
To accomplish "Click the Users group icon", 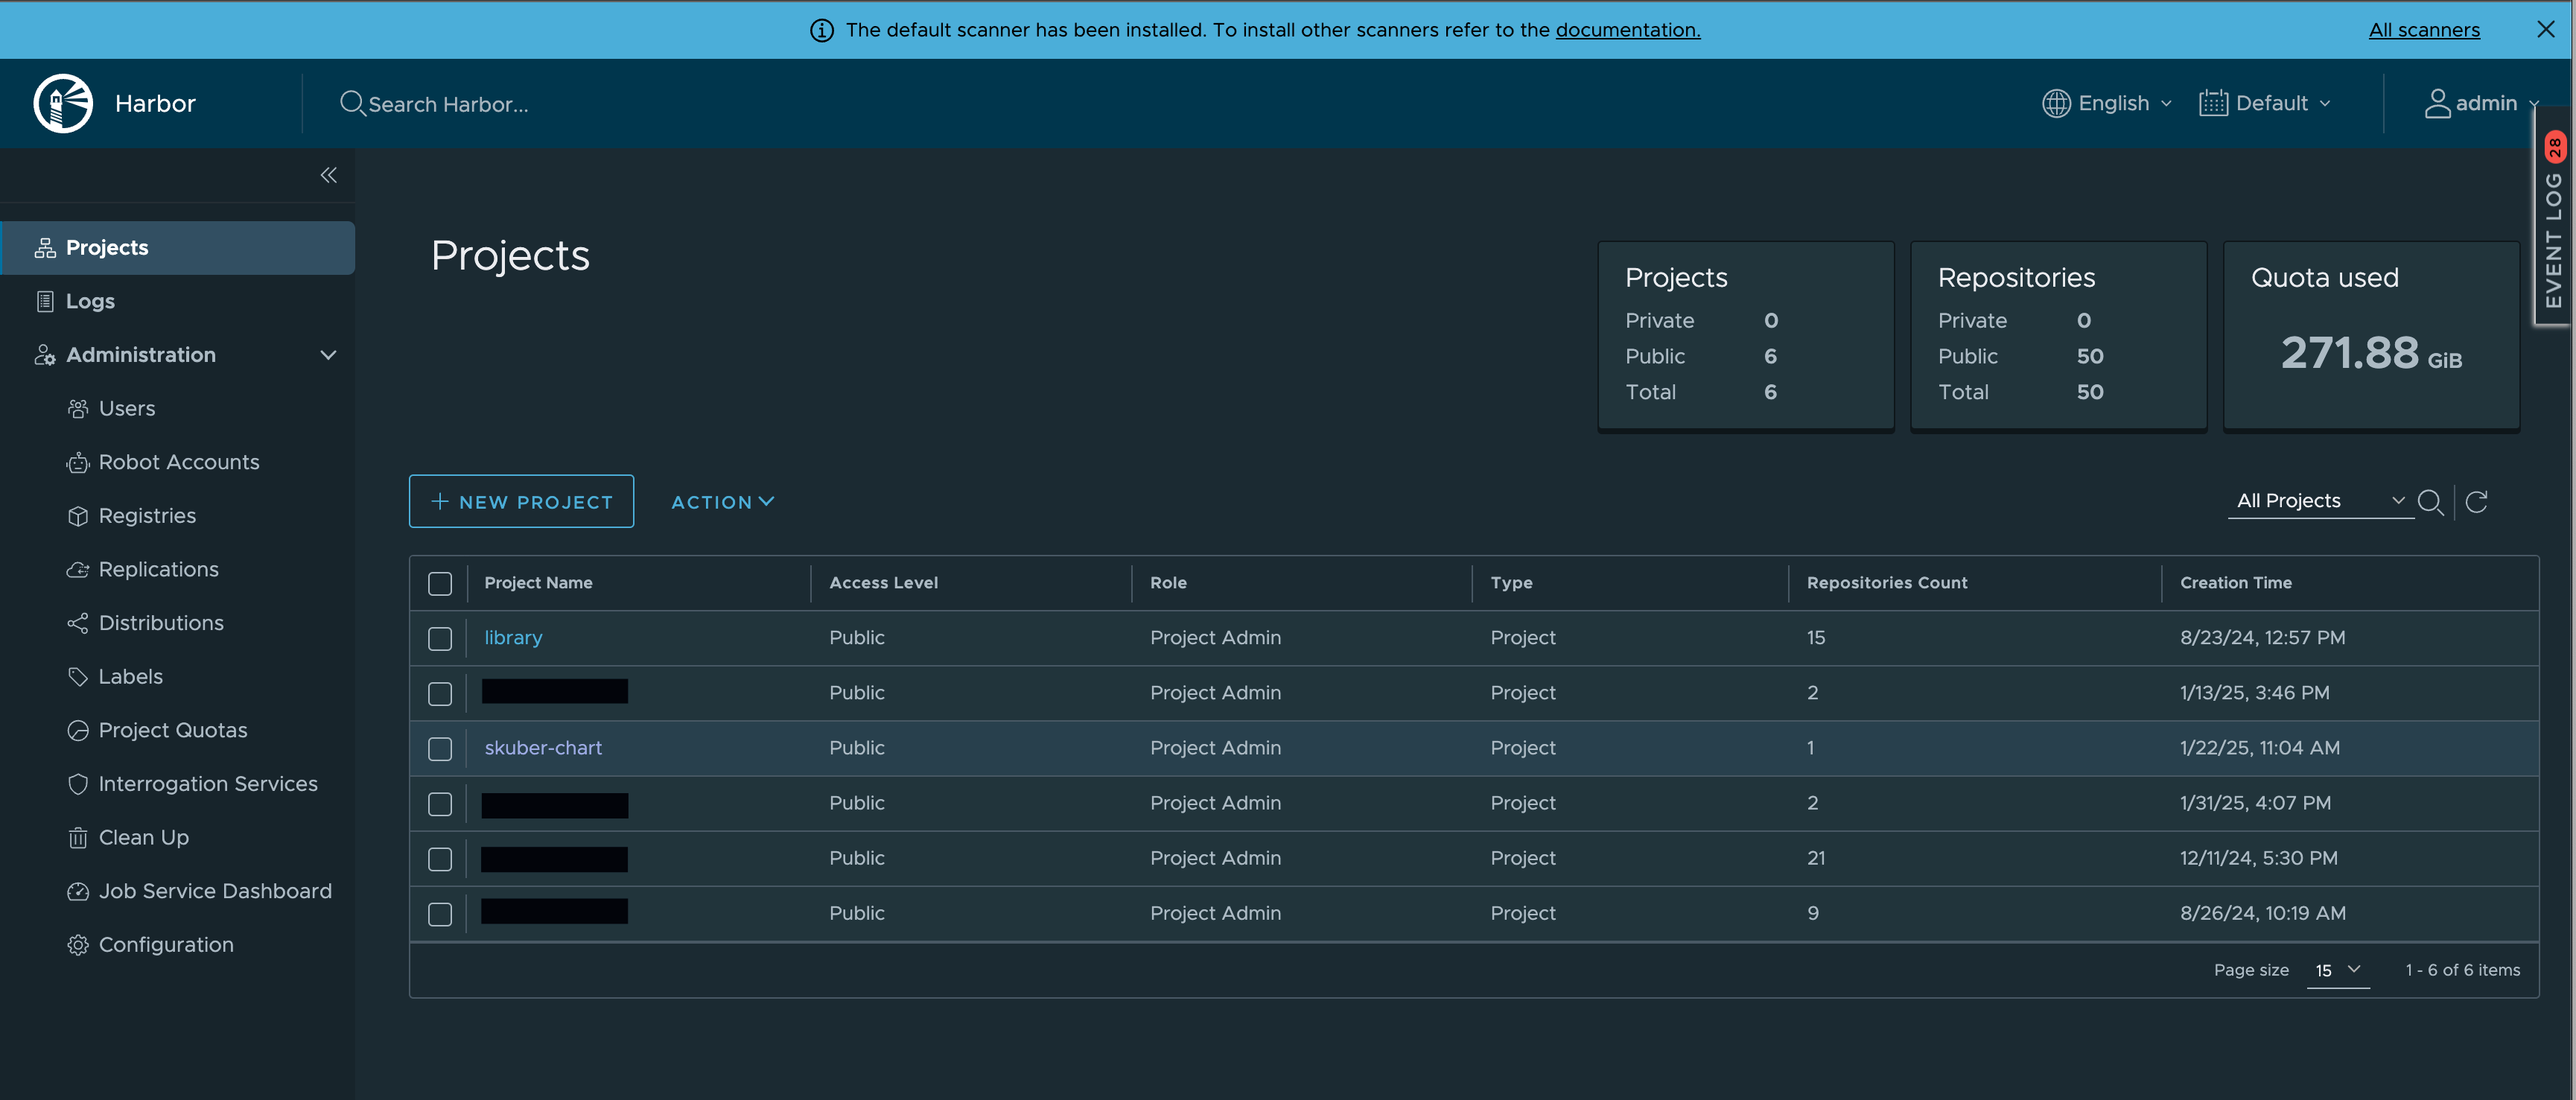I will tap(78, 408).
